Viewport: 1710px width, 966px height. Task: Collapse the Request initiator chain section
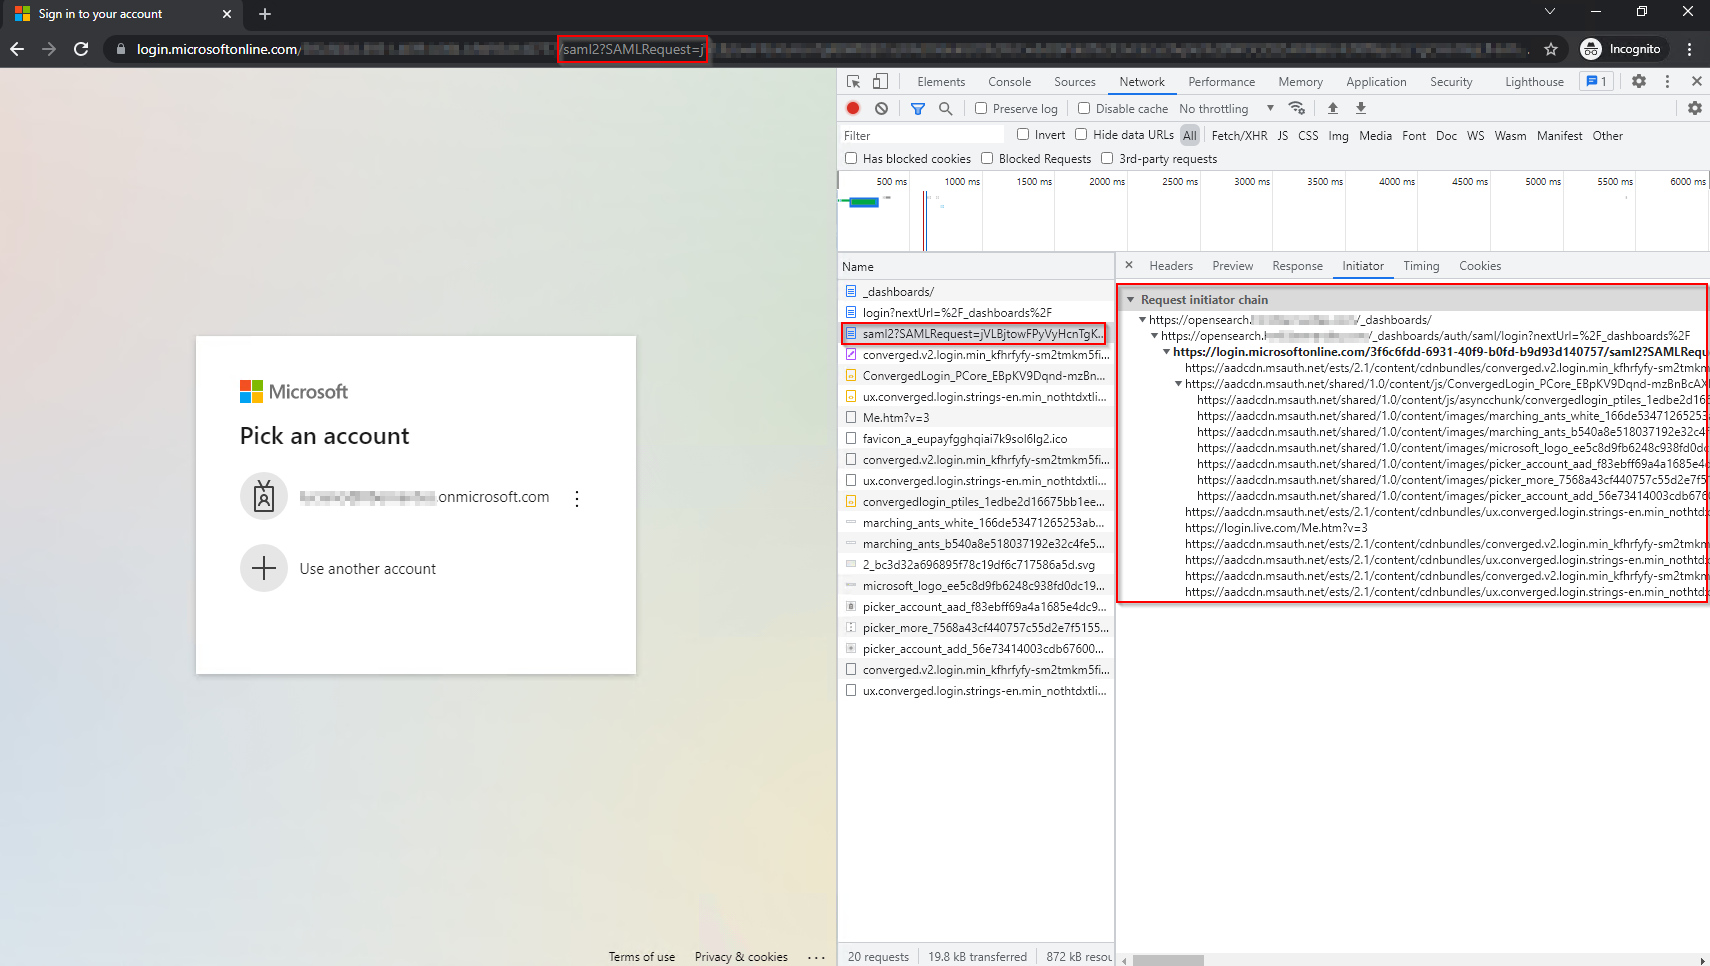coord(1130,299)
